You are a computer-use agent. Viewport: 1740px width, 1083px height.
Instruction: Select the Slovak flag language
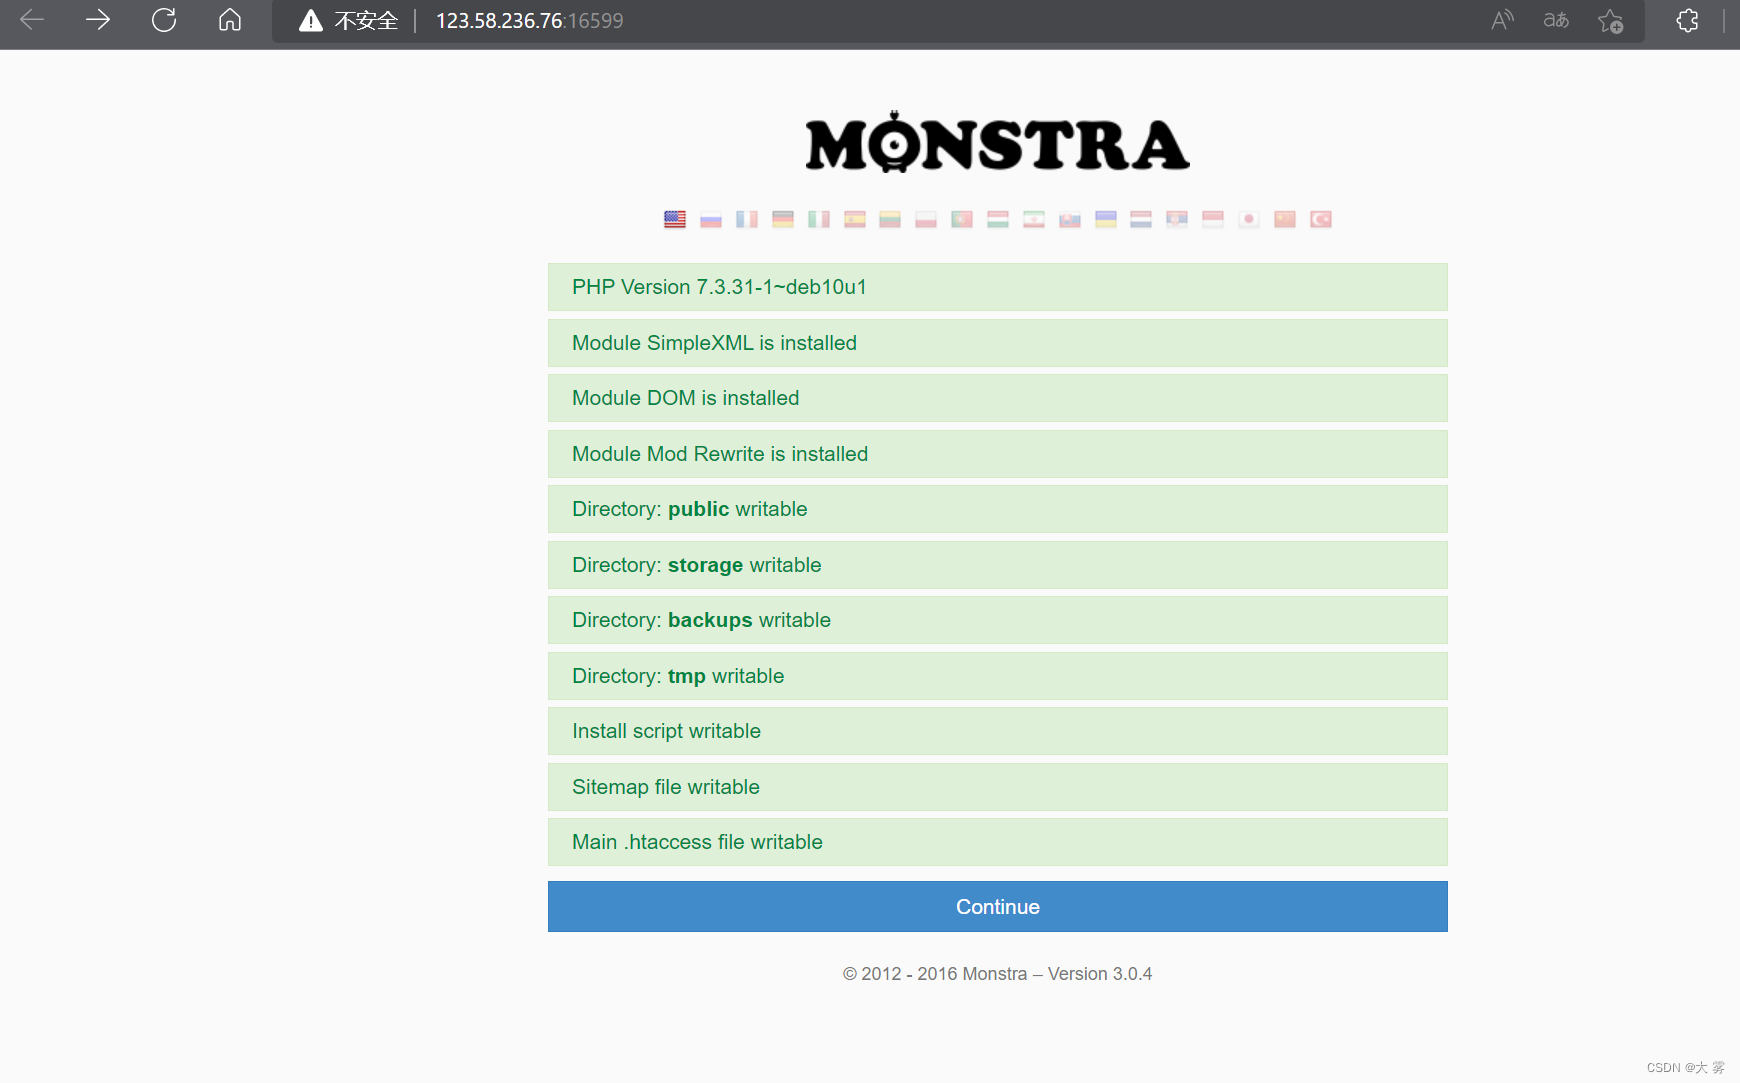[1070, 219]
